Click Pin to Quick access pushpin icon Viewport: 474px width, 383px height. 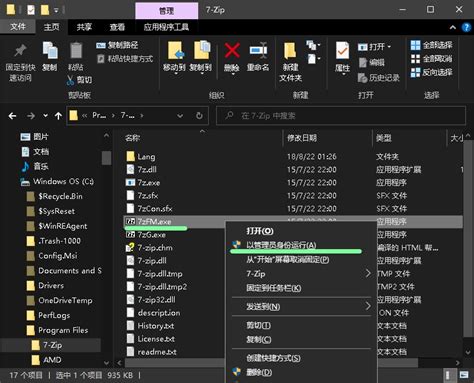click(20, 51)
